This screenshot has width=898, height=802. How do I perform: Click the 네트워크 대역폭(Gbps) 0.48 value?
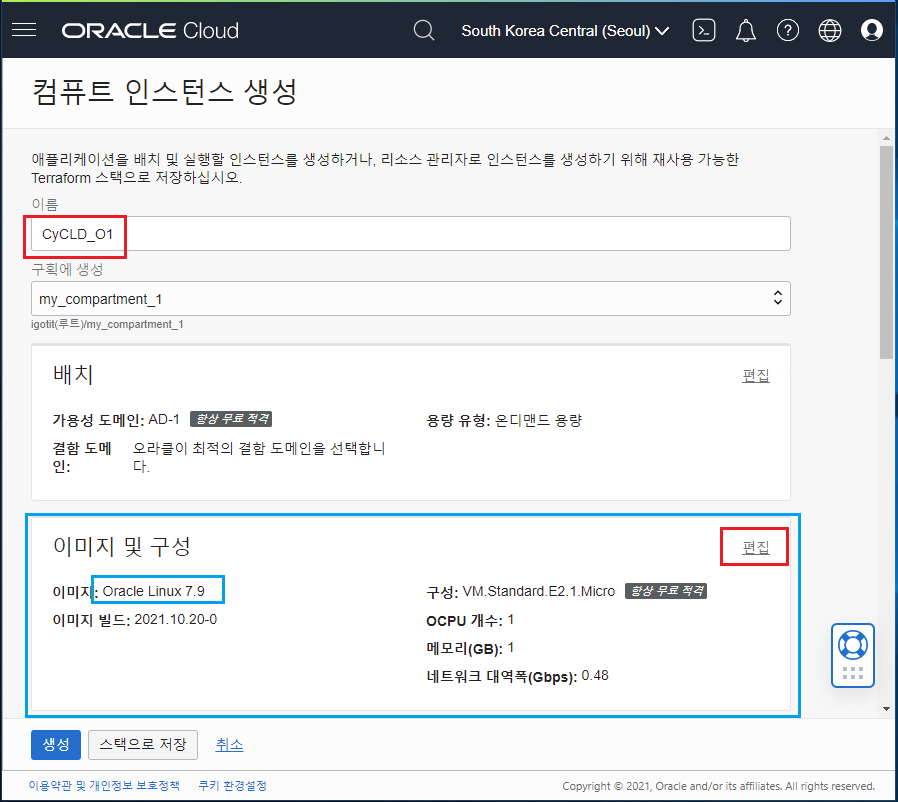pyautogui.click(x=594, y=676)
